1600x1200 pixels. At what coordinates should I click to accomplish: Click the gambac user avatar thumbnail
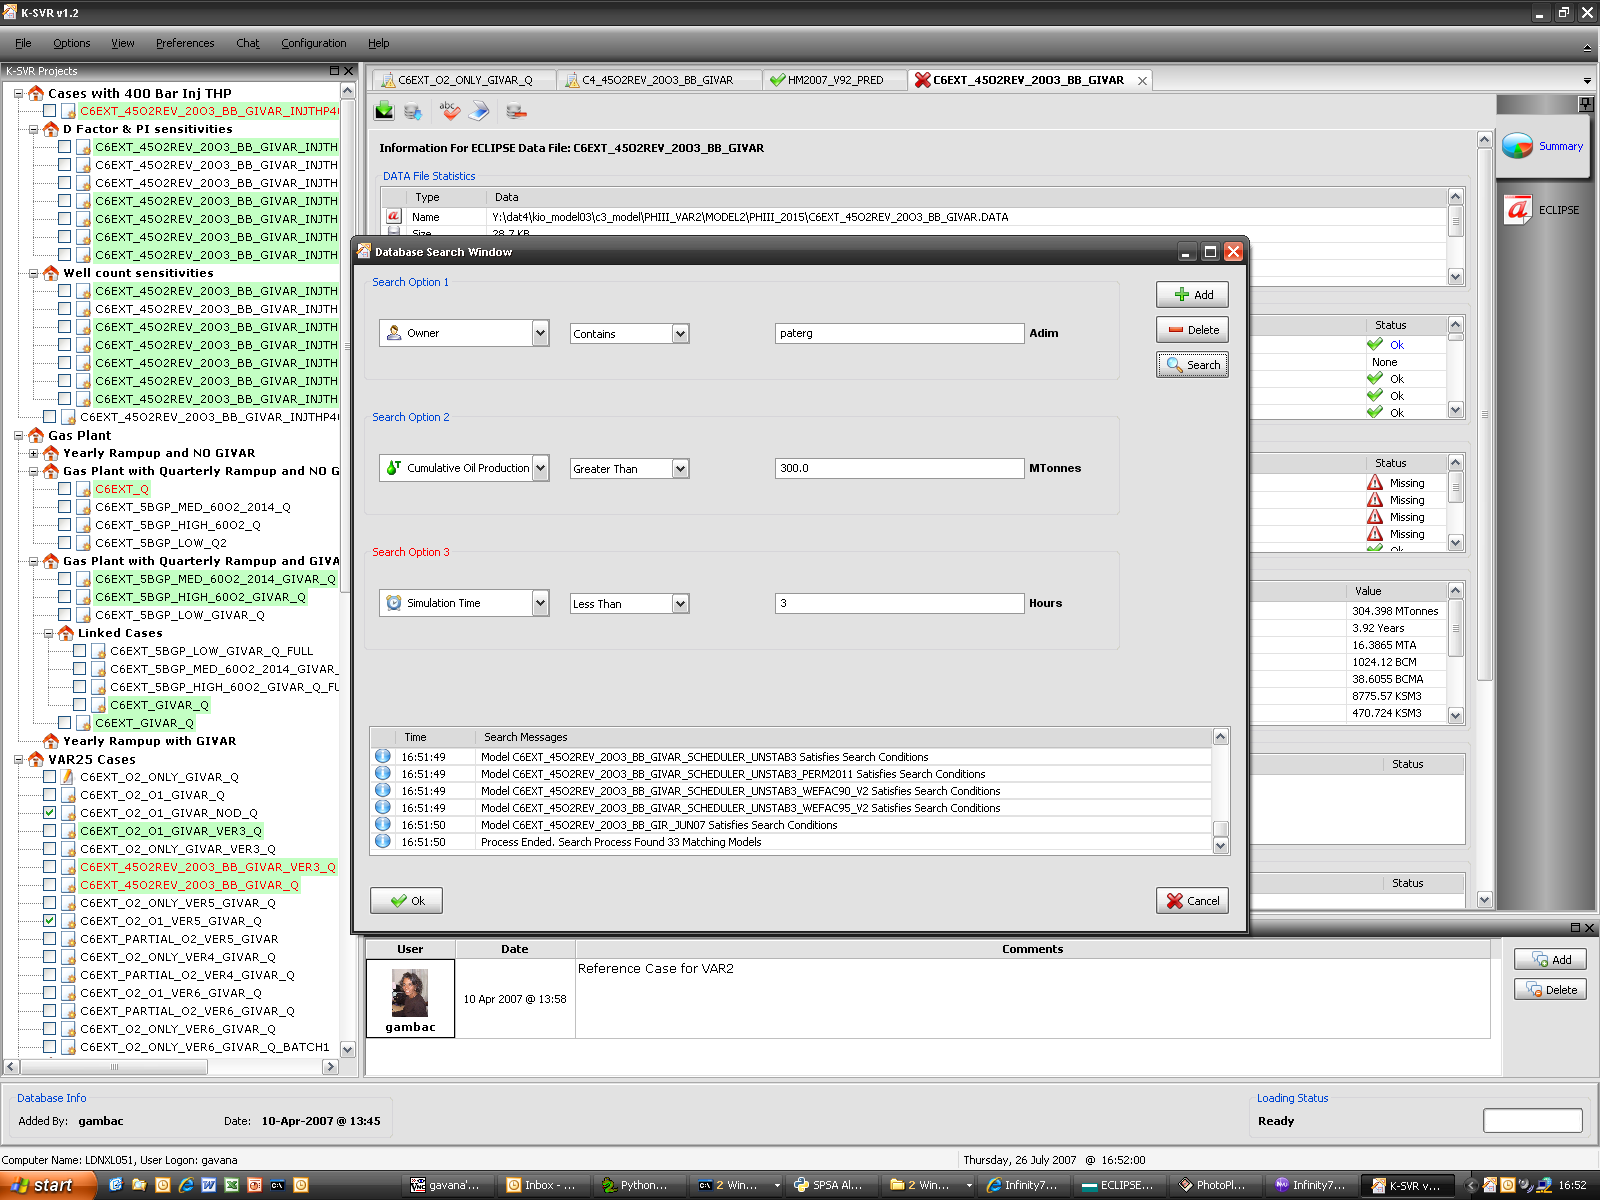410,992
